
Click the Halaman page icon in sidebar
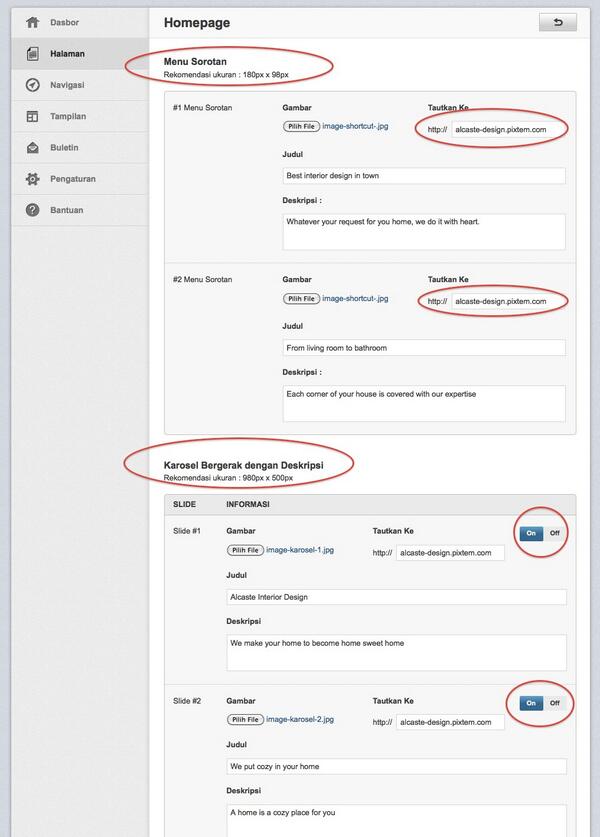(33, 53)
